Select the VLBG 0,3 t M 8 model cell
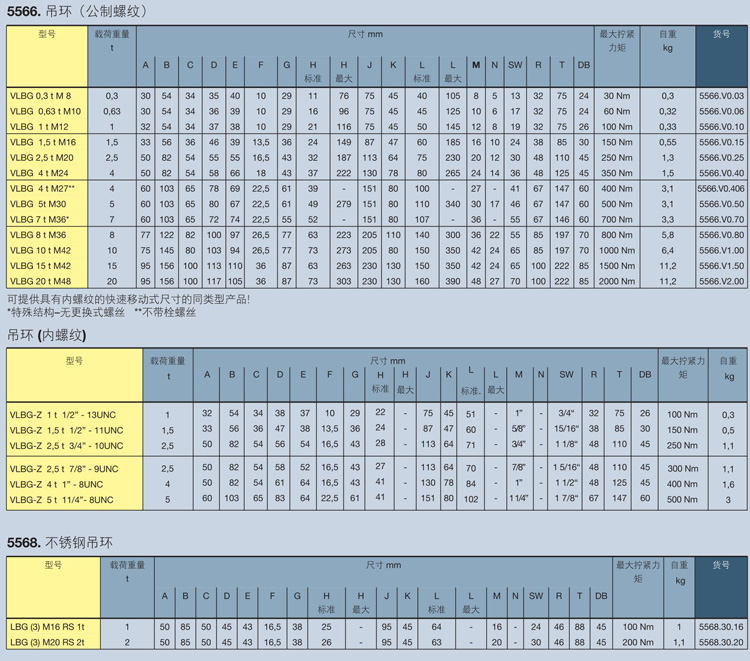The width and height of the screenshot is (750, 661). click(40, 96)
